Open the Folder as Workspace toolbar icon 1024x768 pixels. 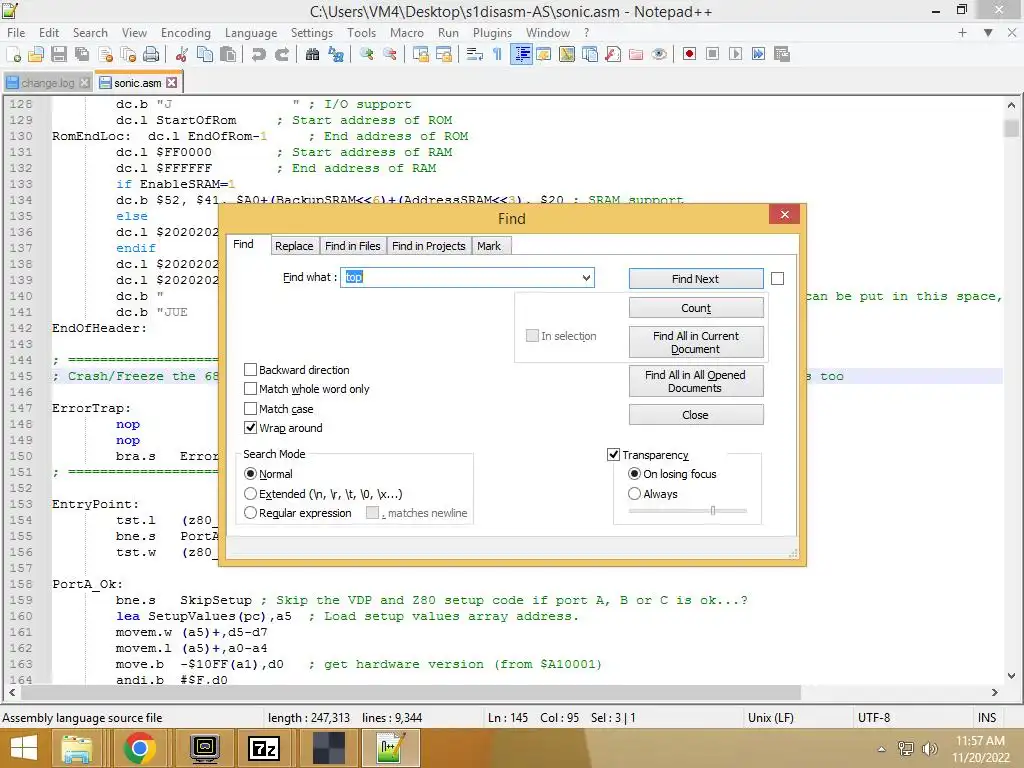635,54
